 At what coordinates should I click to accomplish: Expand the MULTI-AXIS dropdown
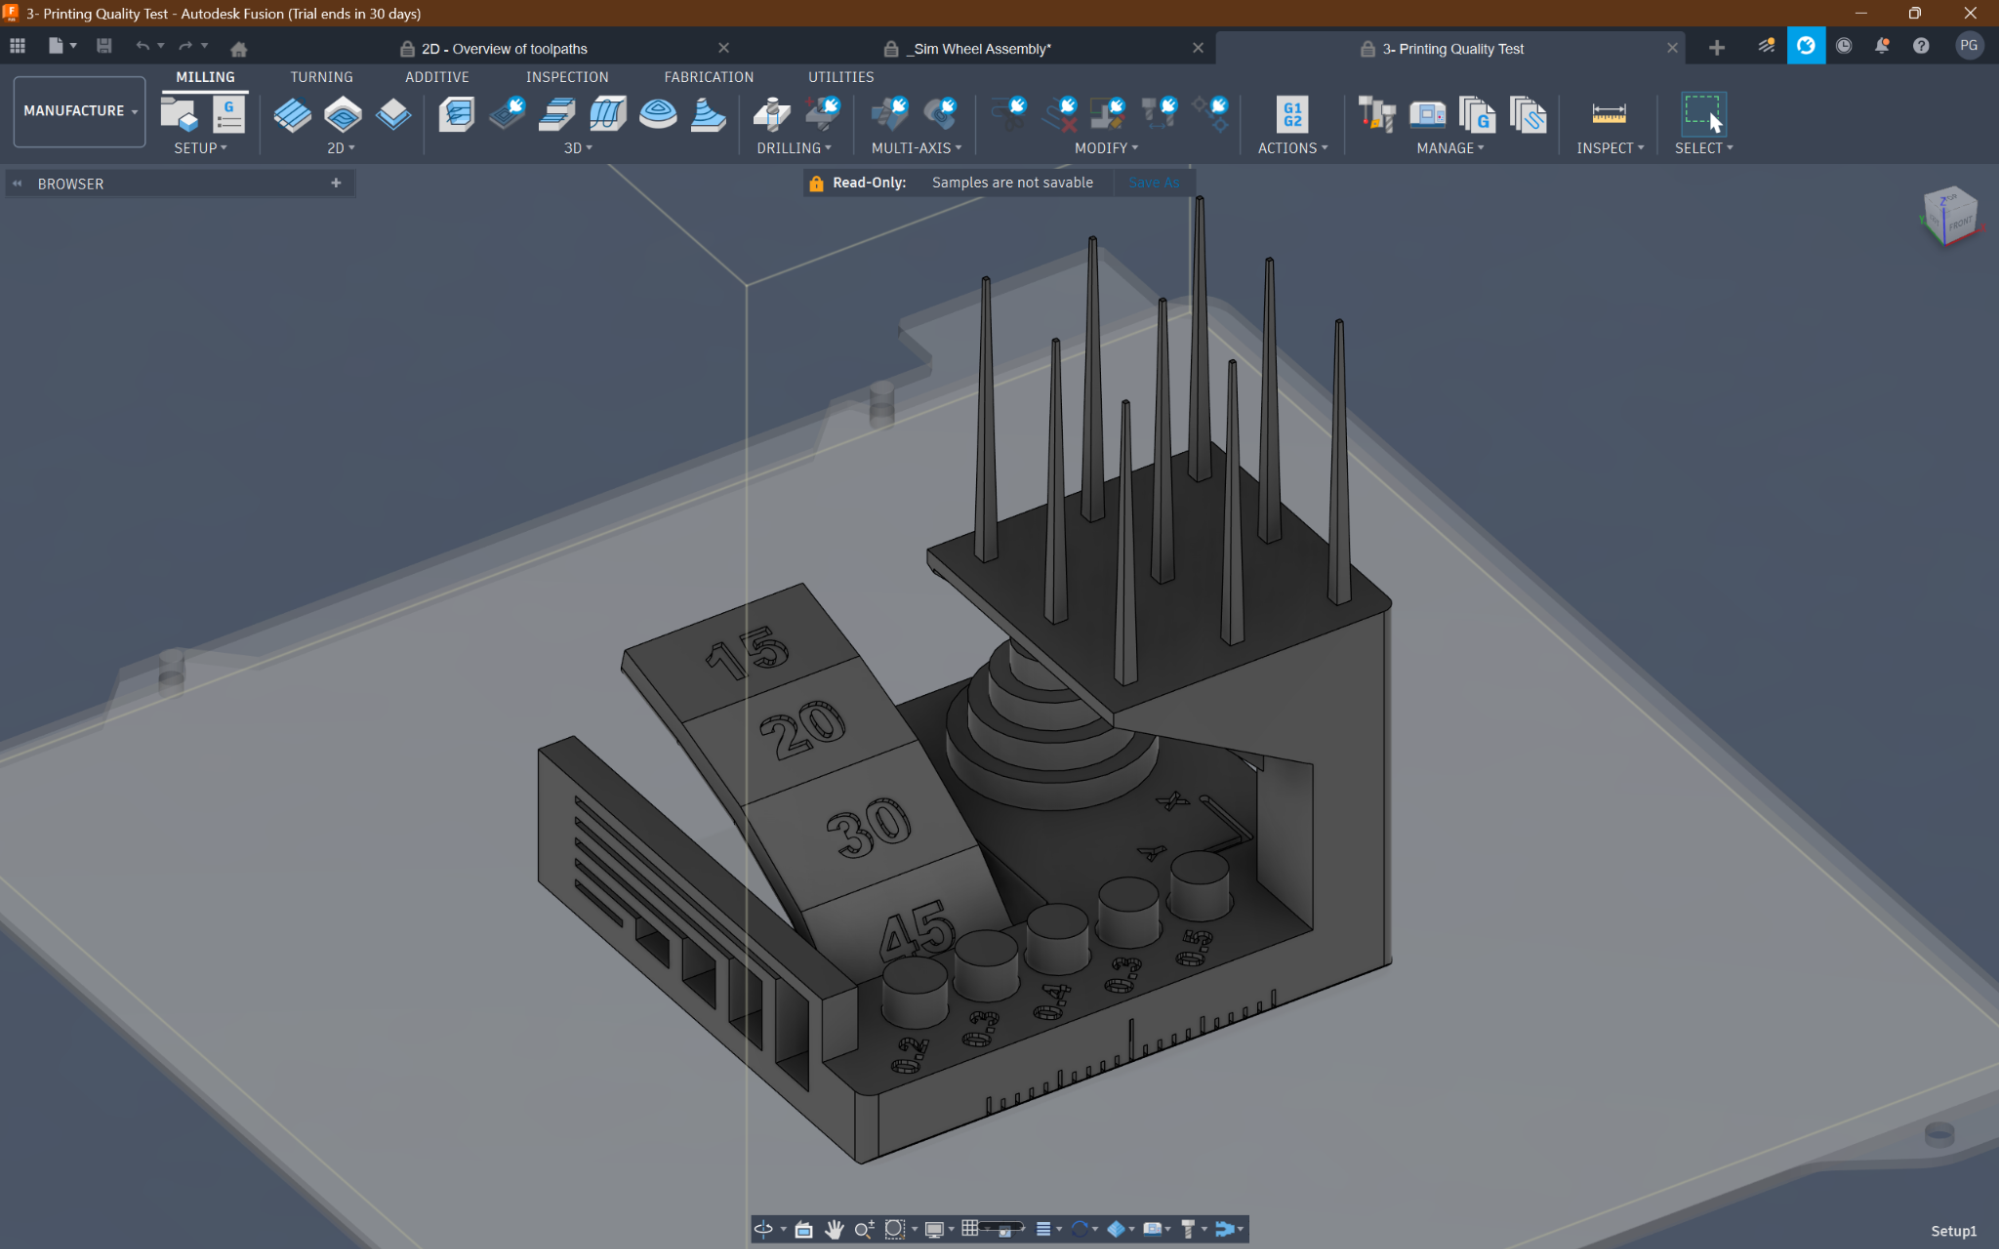916,148
